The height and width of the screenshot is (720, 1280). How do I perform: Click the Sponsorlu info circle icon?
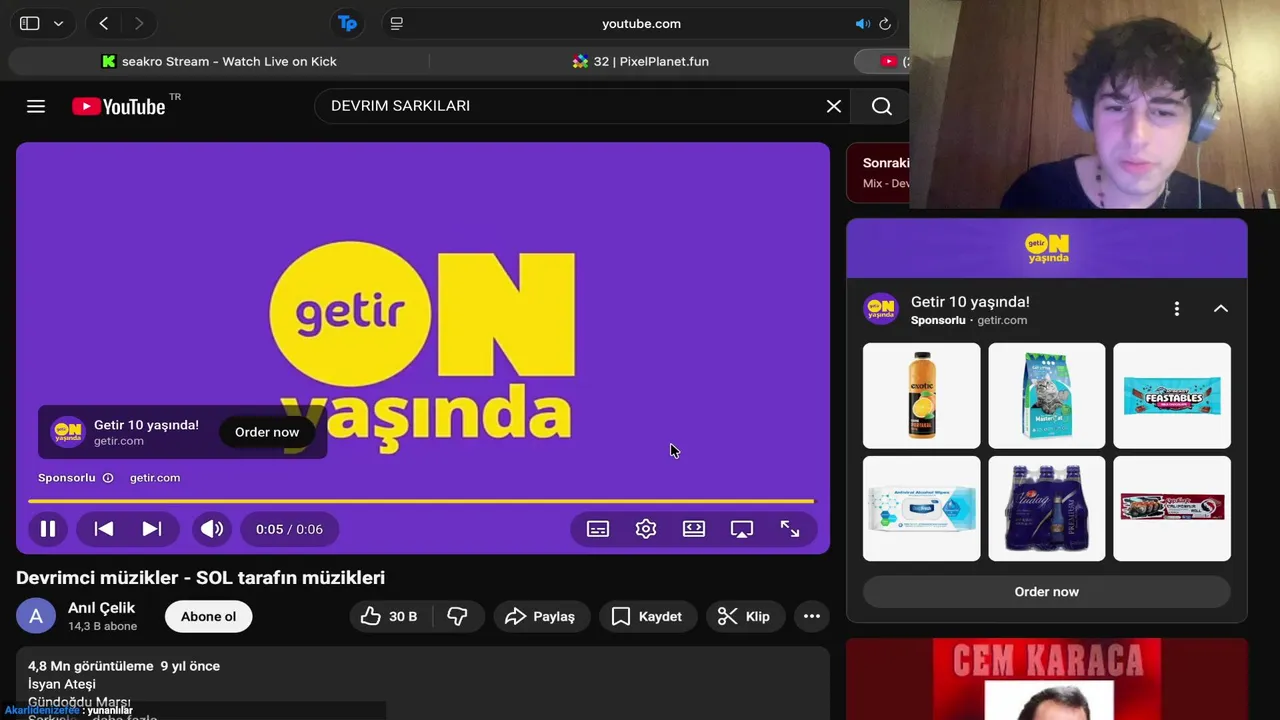point(108,478)
